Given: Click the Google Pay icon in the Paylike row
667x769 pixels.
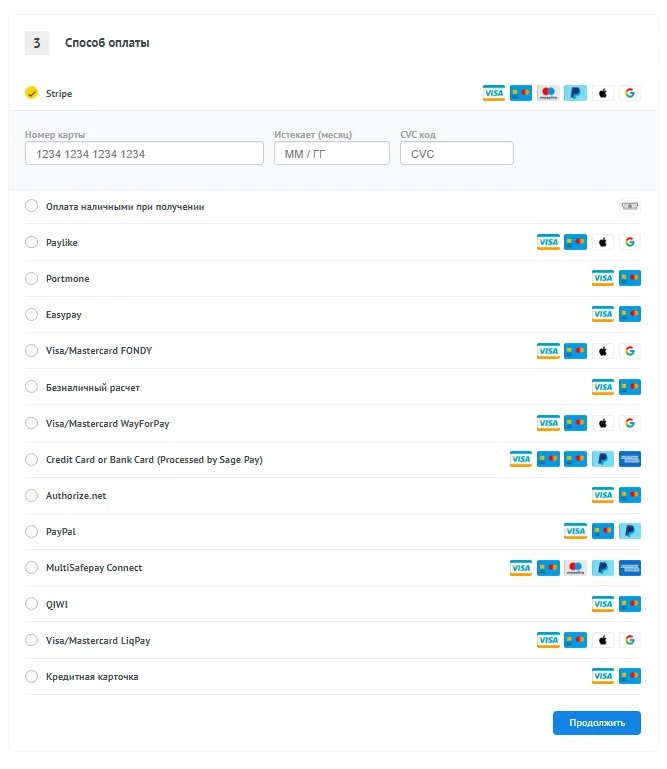Looking at the screenshot, I should click(629, 242).
